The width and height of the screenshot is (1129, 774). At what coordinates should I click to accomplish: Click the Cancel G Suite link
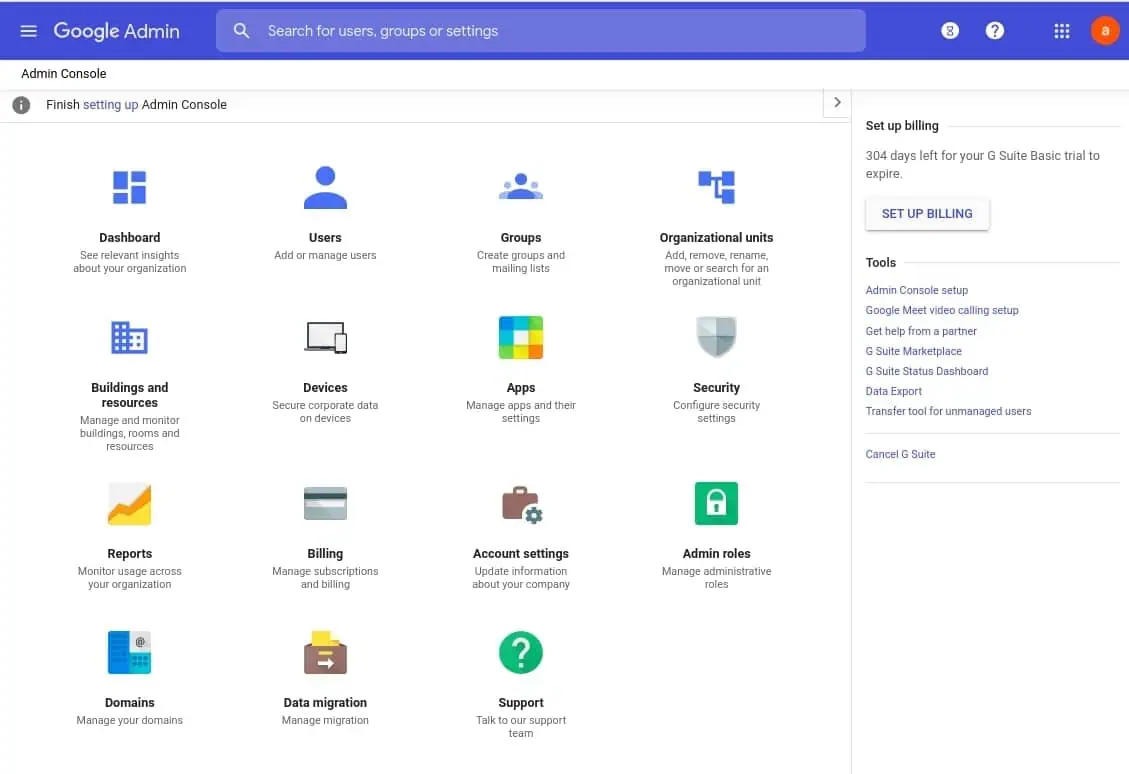click(900, 454)
